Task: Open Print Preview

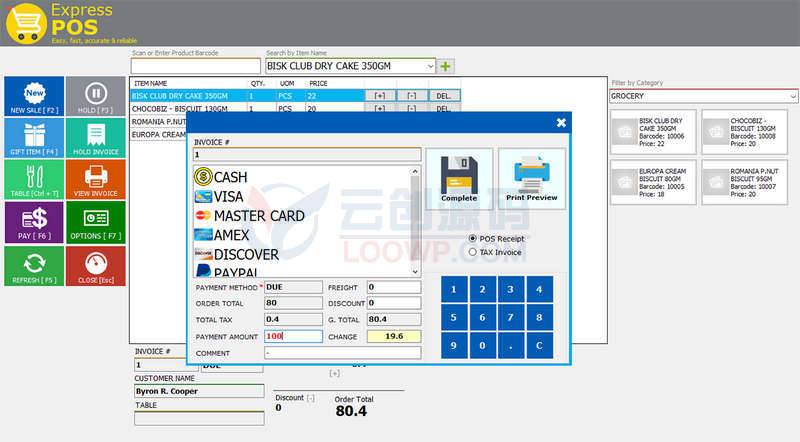Action: point(532,179)
